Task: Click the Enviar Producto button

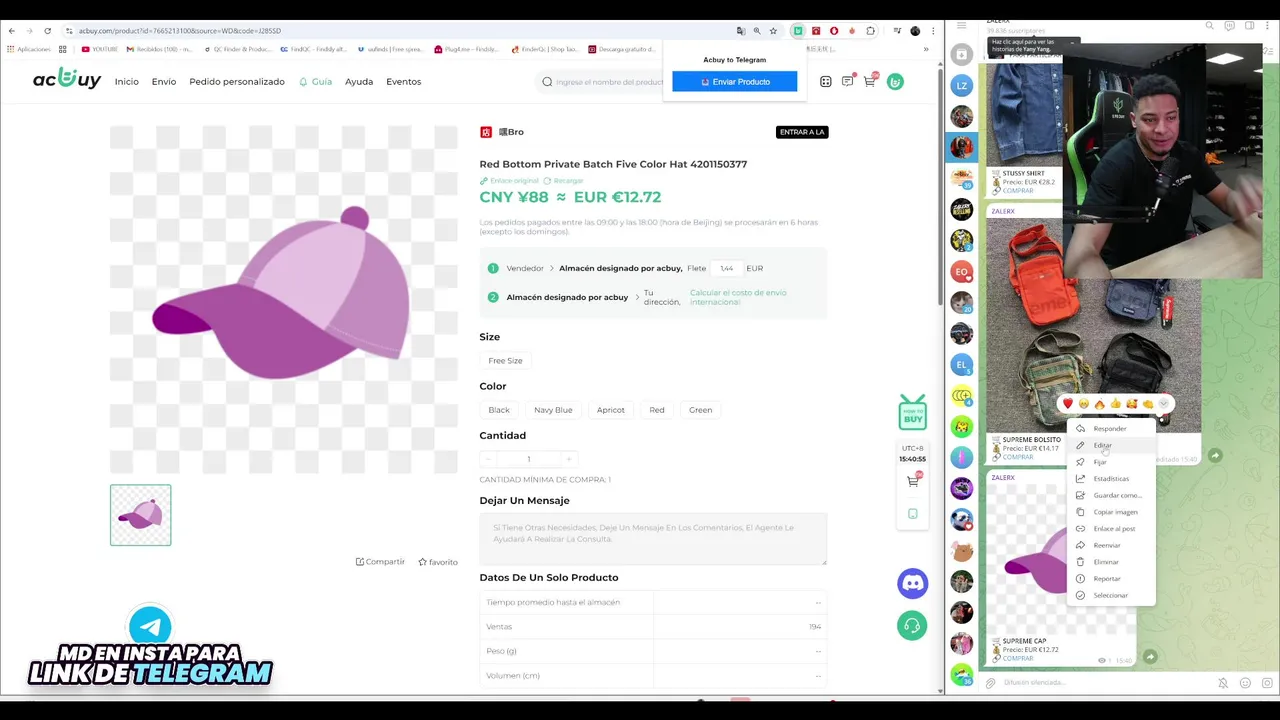Action: coord(735,82)
